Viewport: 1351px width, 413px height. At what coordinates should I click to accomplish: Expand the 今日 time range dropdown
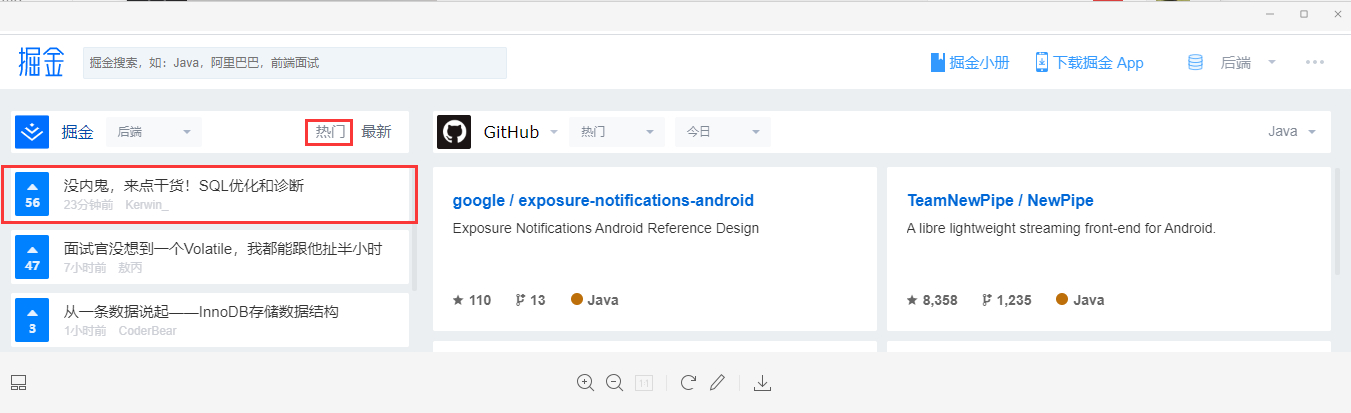(723, 132)
